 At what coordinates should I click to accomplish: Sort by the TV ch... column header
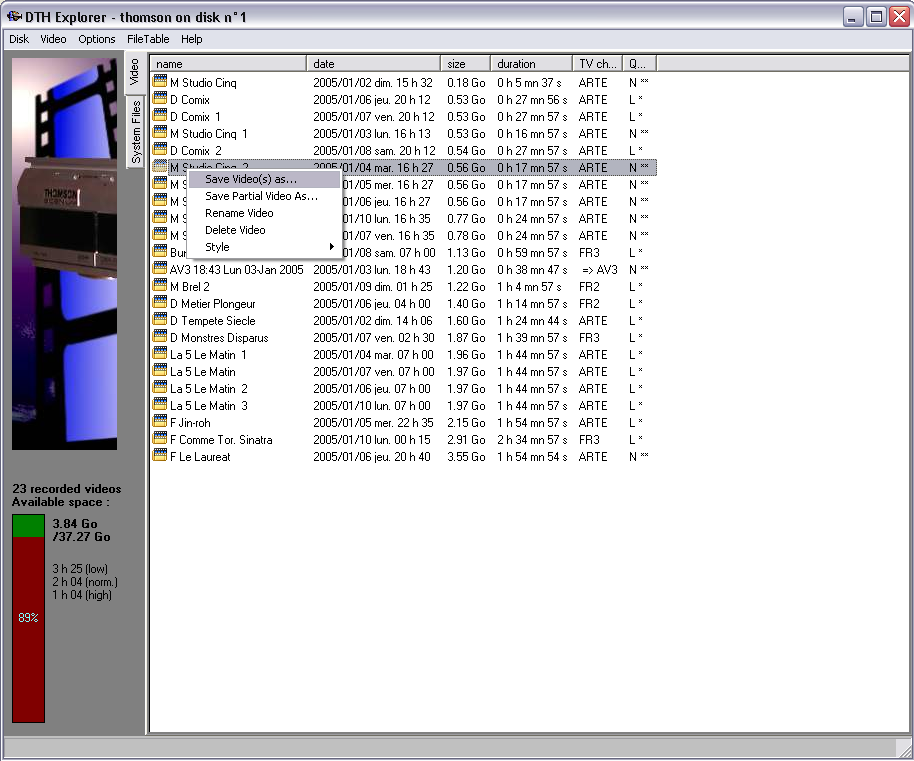coord(597,64)
